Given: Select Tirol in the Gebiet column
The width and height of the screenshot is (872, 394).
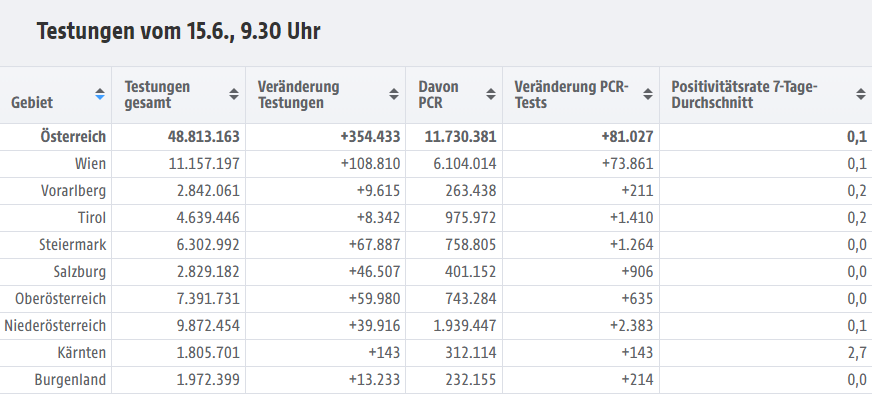Looking at the screenshot, I should (x=92, y=218).
